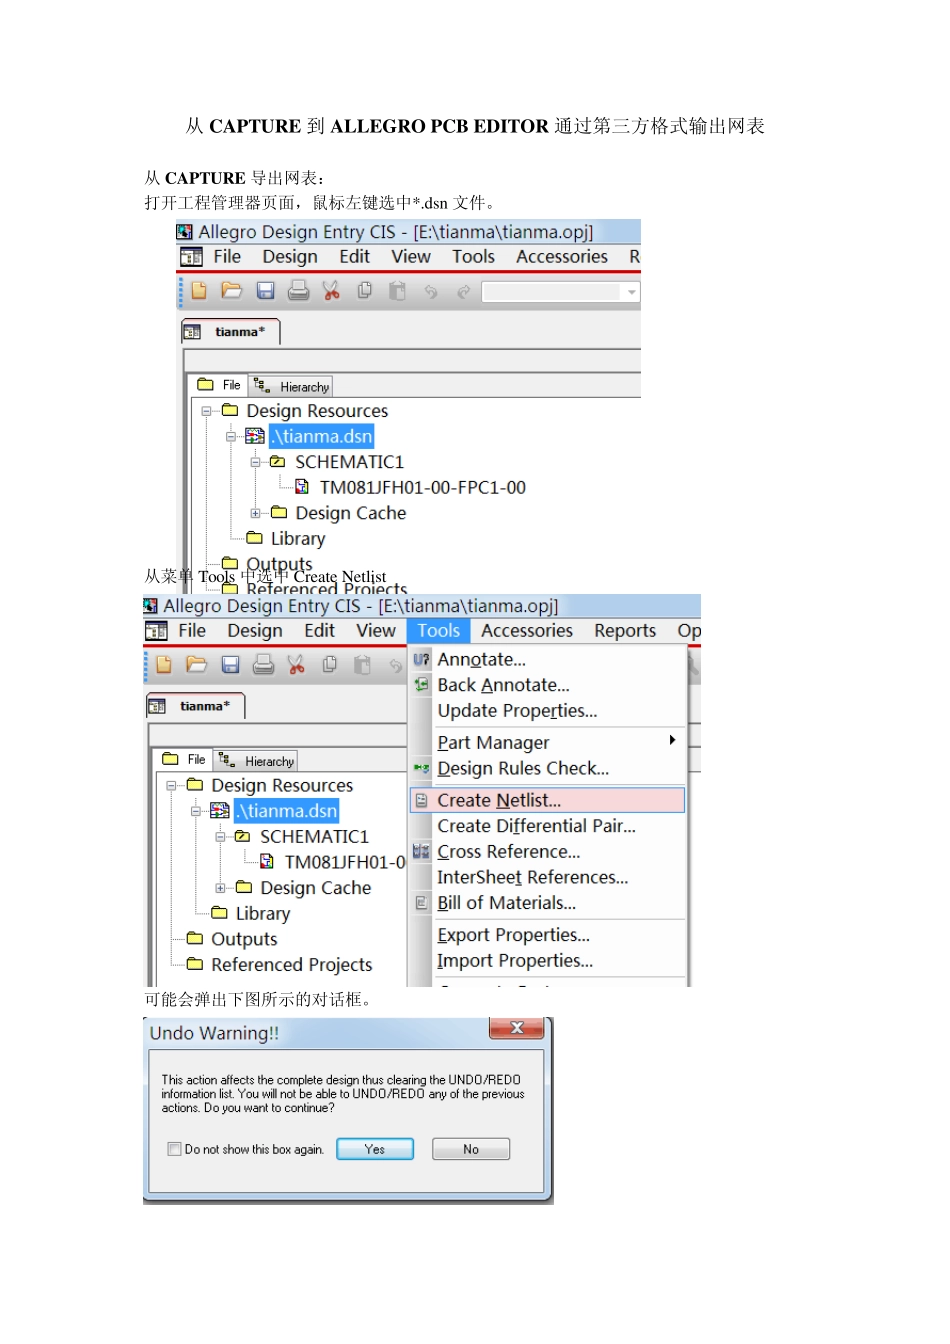Click New document icon in upper Capture window
950x1344 pixels.
point(199,291)
